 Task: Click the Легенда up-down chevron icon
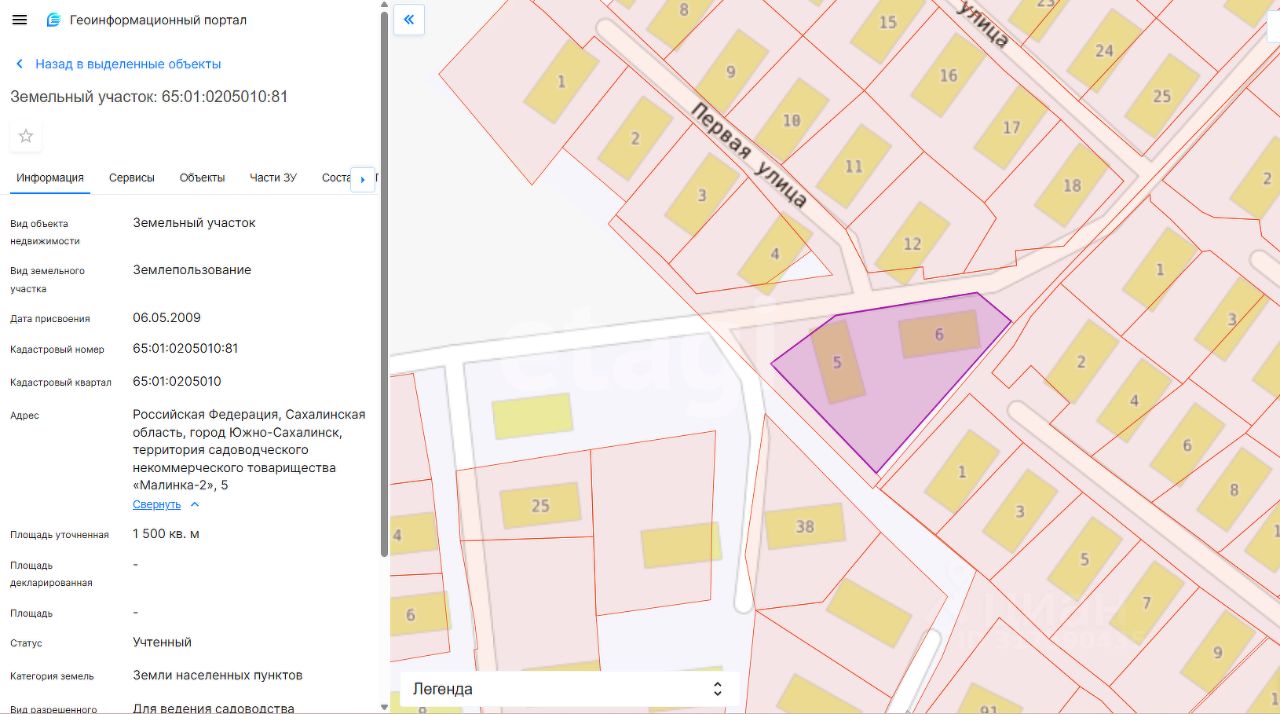point(717,689)
